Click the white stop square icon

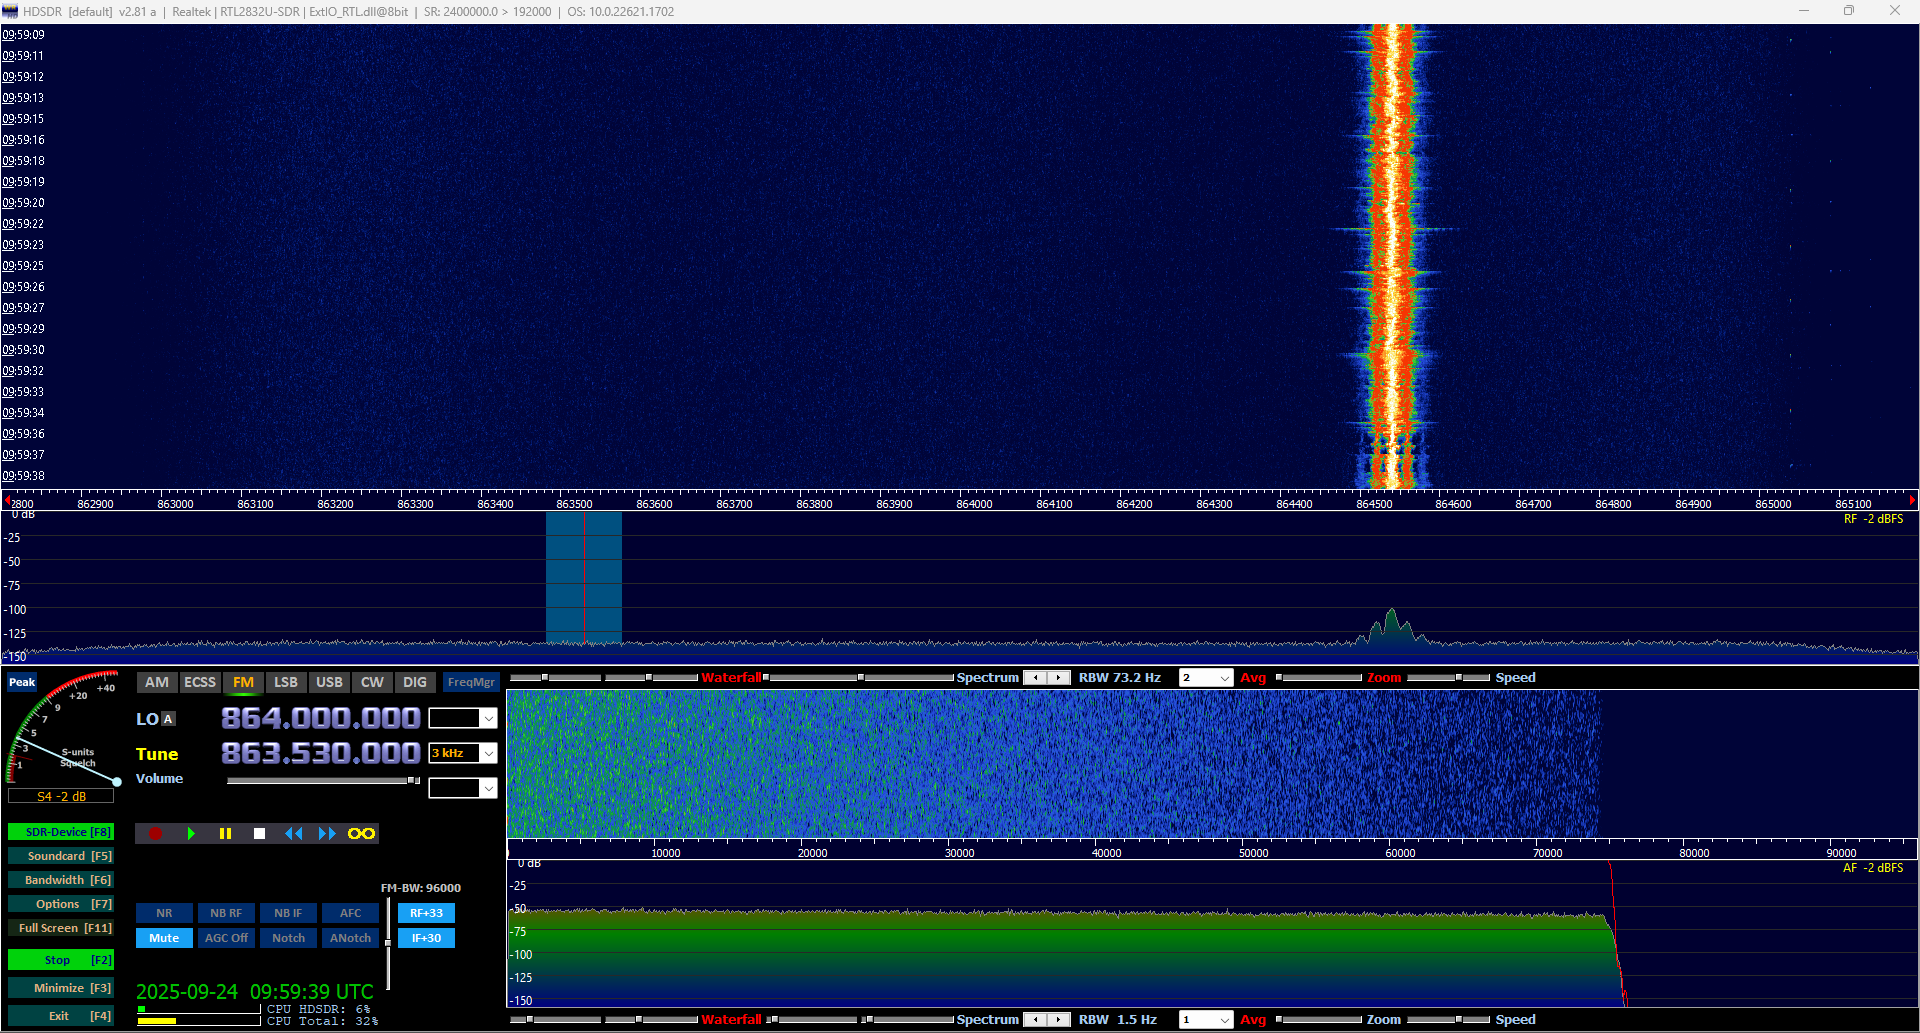pos(259,834)
